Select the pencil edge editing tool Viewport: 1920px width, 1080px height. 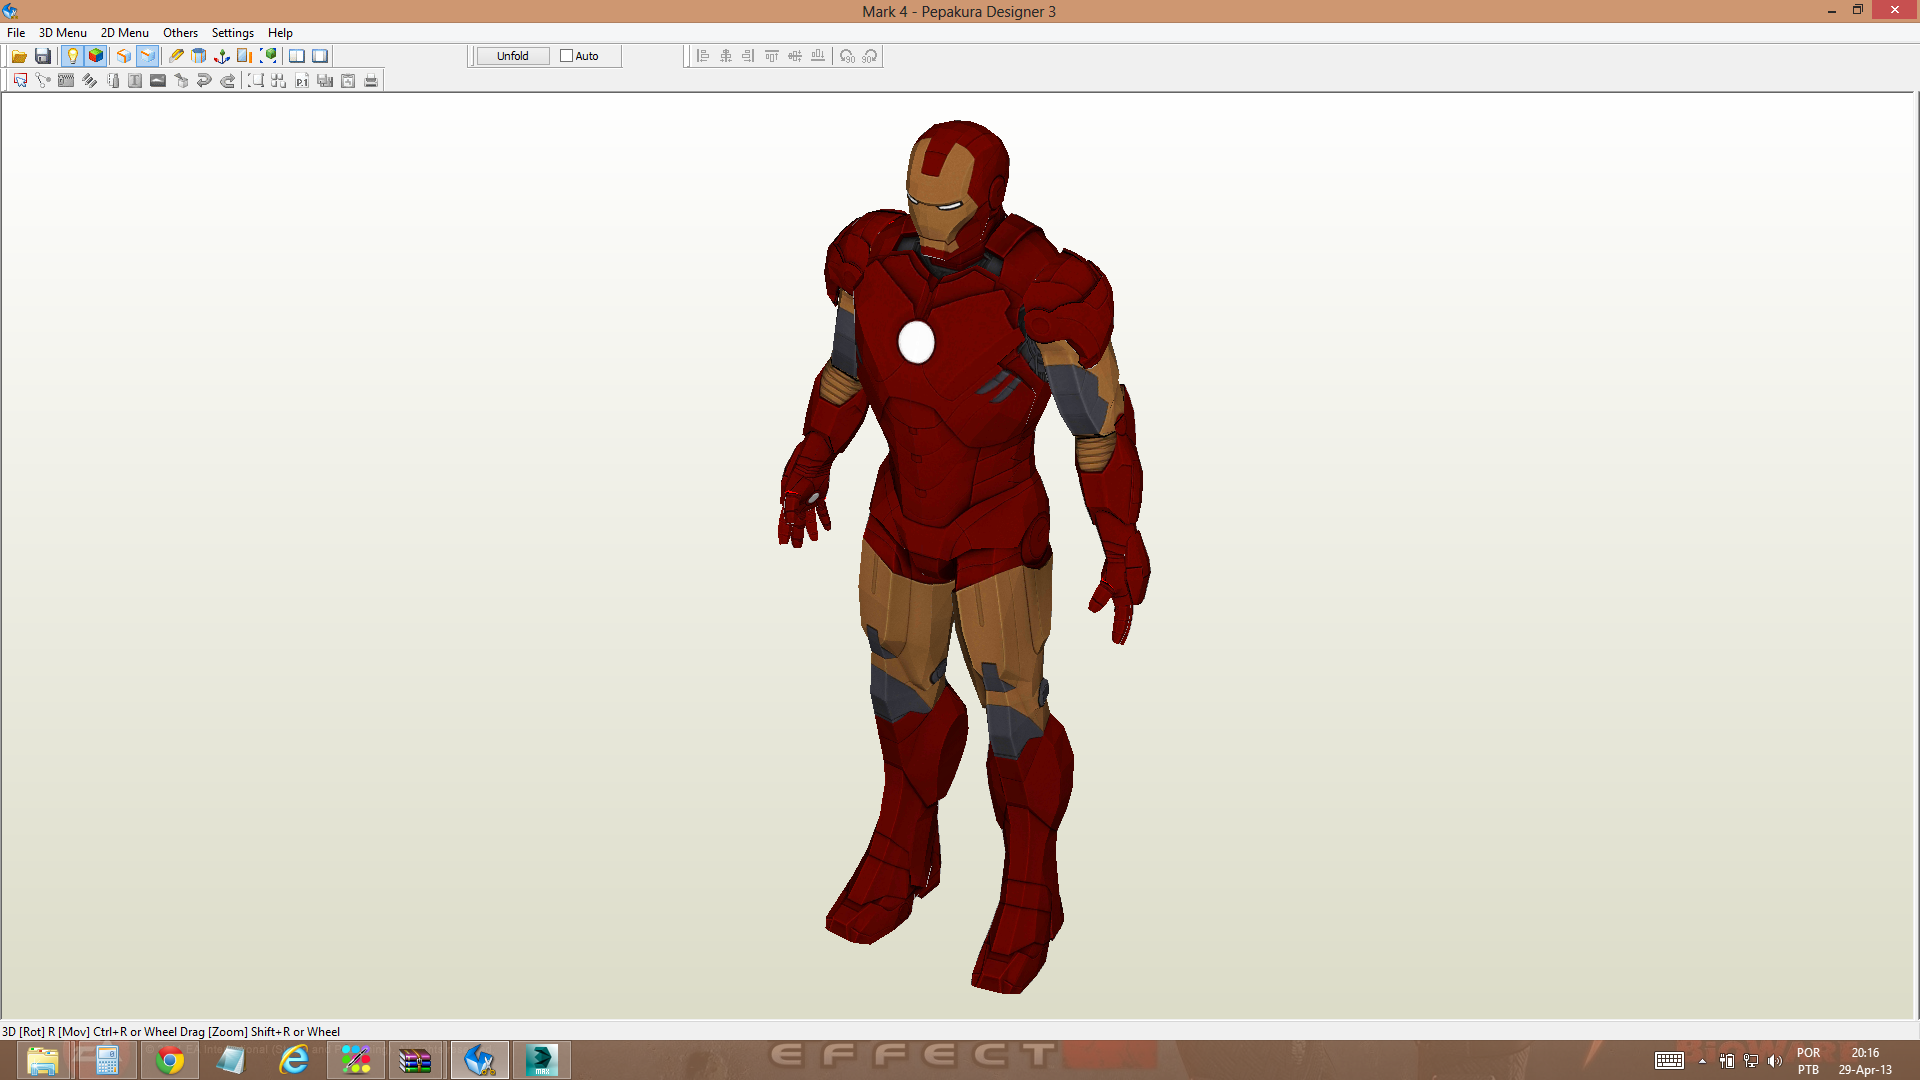(176, 56)
